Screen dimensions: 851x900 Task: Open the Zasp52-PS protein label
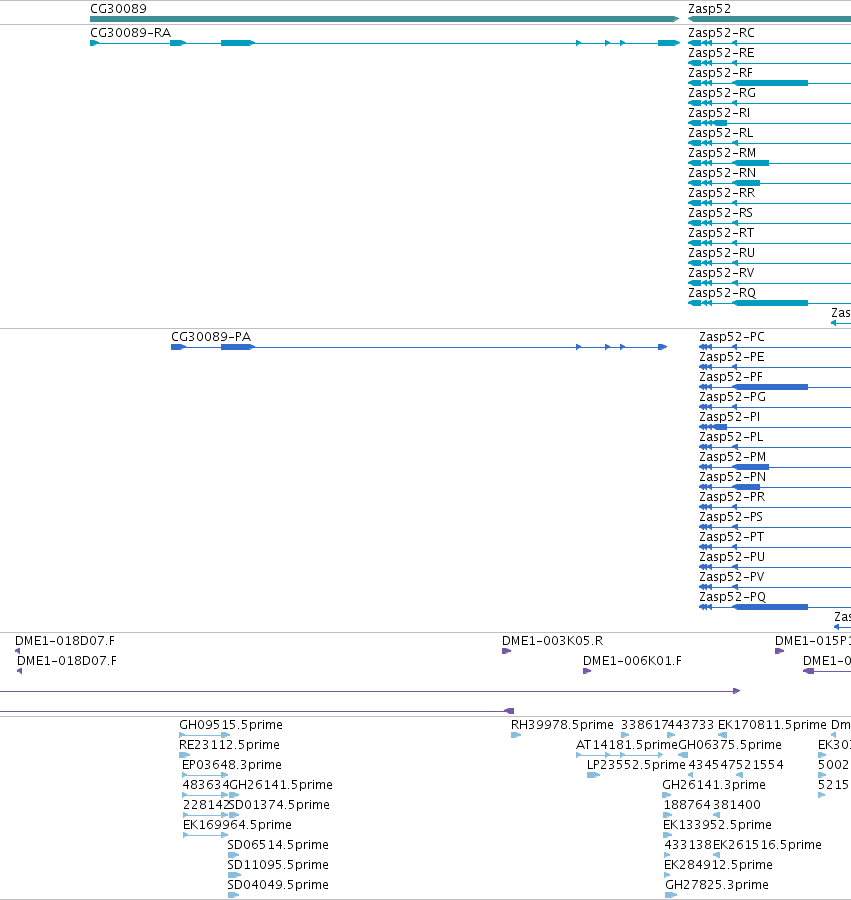click(x=731, y=517)
